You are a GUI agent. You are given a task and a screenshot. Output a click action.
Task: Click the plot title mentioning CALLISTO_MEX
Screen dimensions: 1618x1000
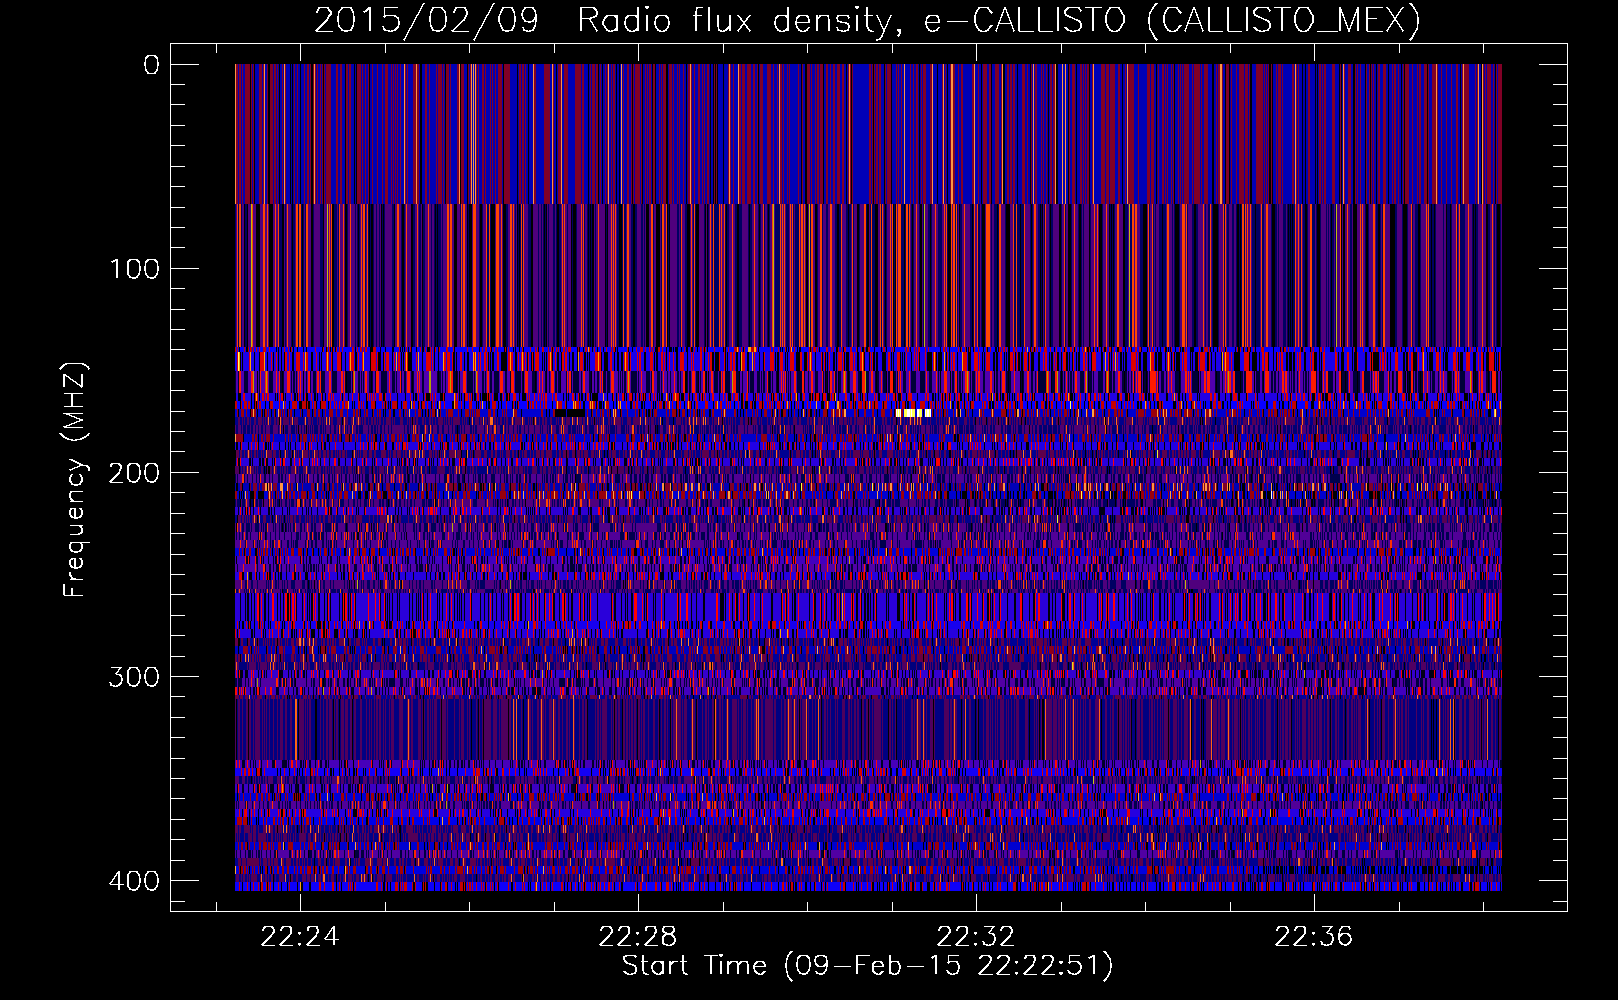click(867, 20)
